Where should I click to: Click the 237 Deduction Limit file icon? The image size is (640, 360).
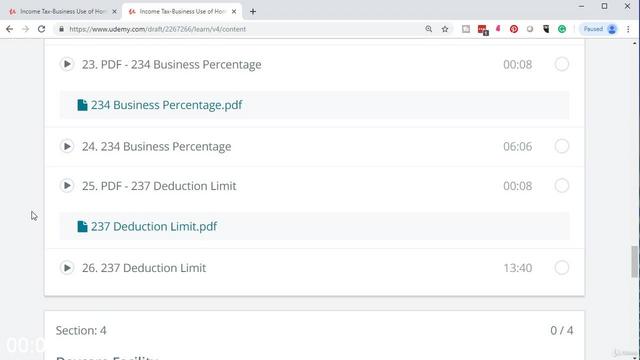(82, 226)
